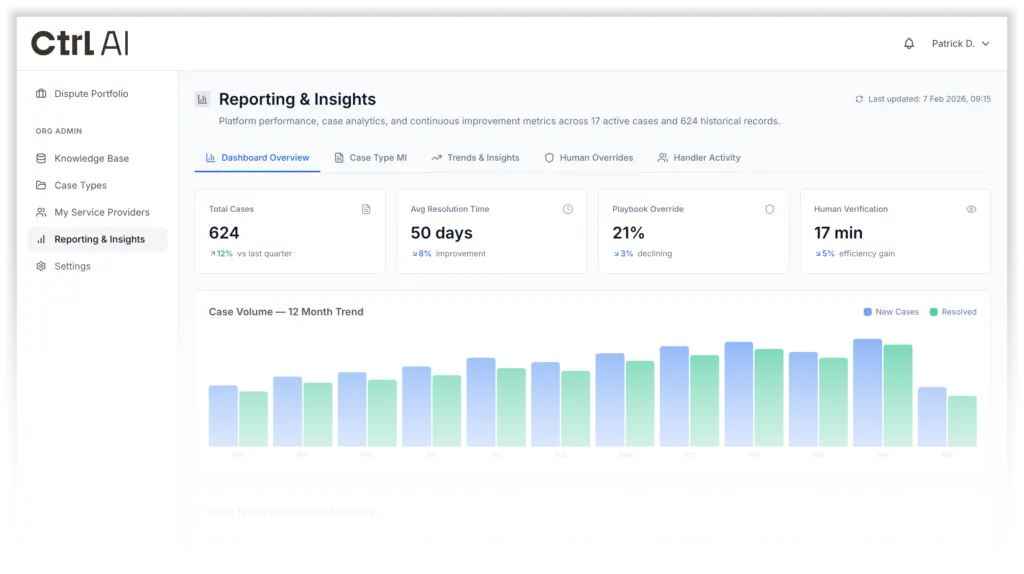Click the shield icon on Playbook Override card

[x=769, y=209]
